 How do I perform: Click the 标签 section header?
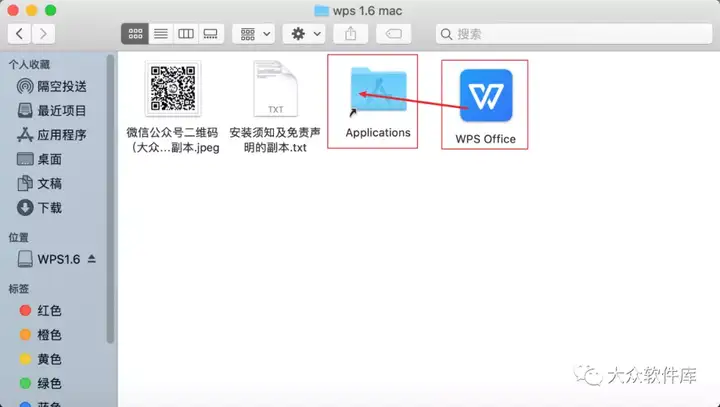19,289
